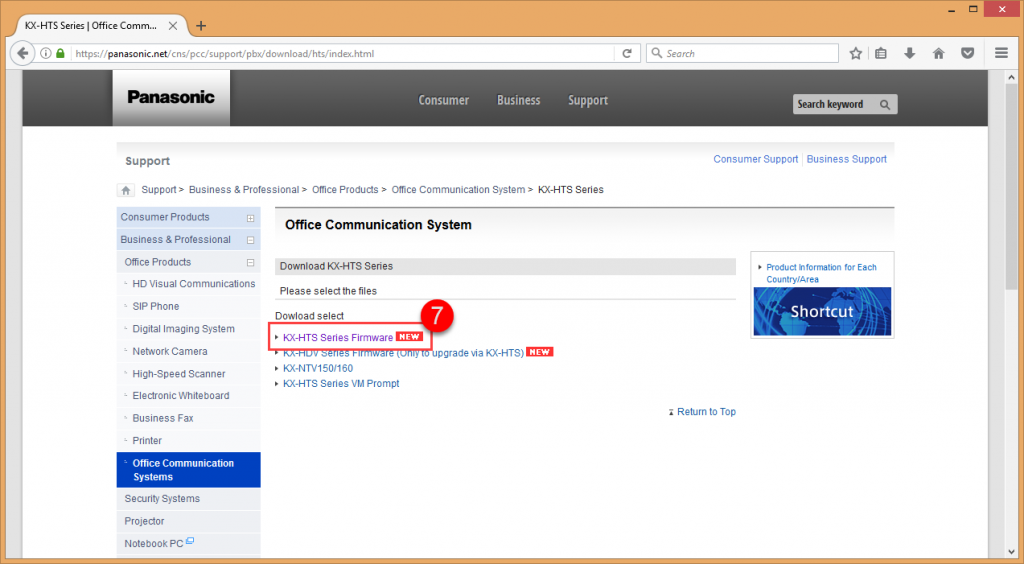This screenshot has height=564, width=1024.
Task: Select Office Communication Systems sidebar item
Action: (188, 470)
